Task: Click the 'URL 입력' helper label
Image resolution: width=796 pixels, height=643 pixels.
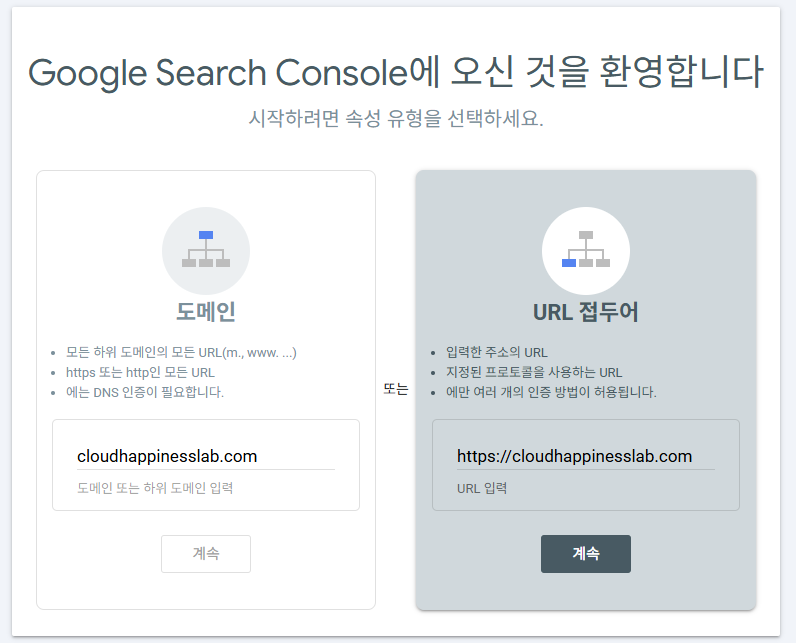Action: click(x=482, y=489)
